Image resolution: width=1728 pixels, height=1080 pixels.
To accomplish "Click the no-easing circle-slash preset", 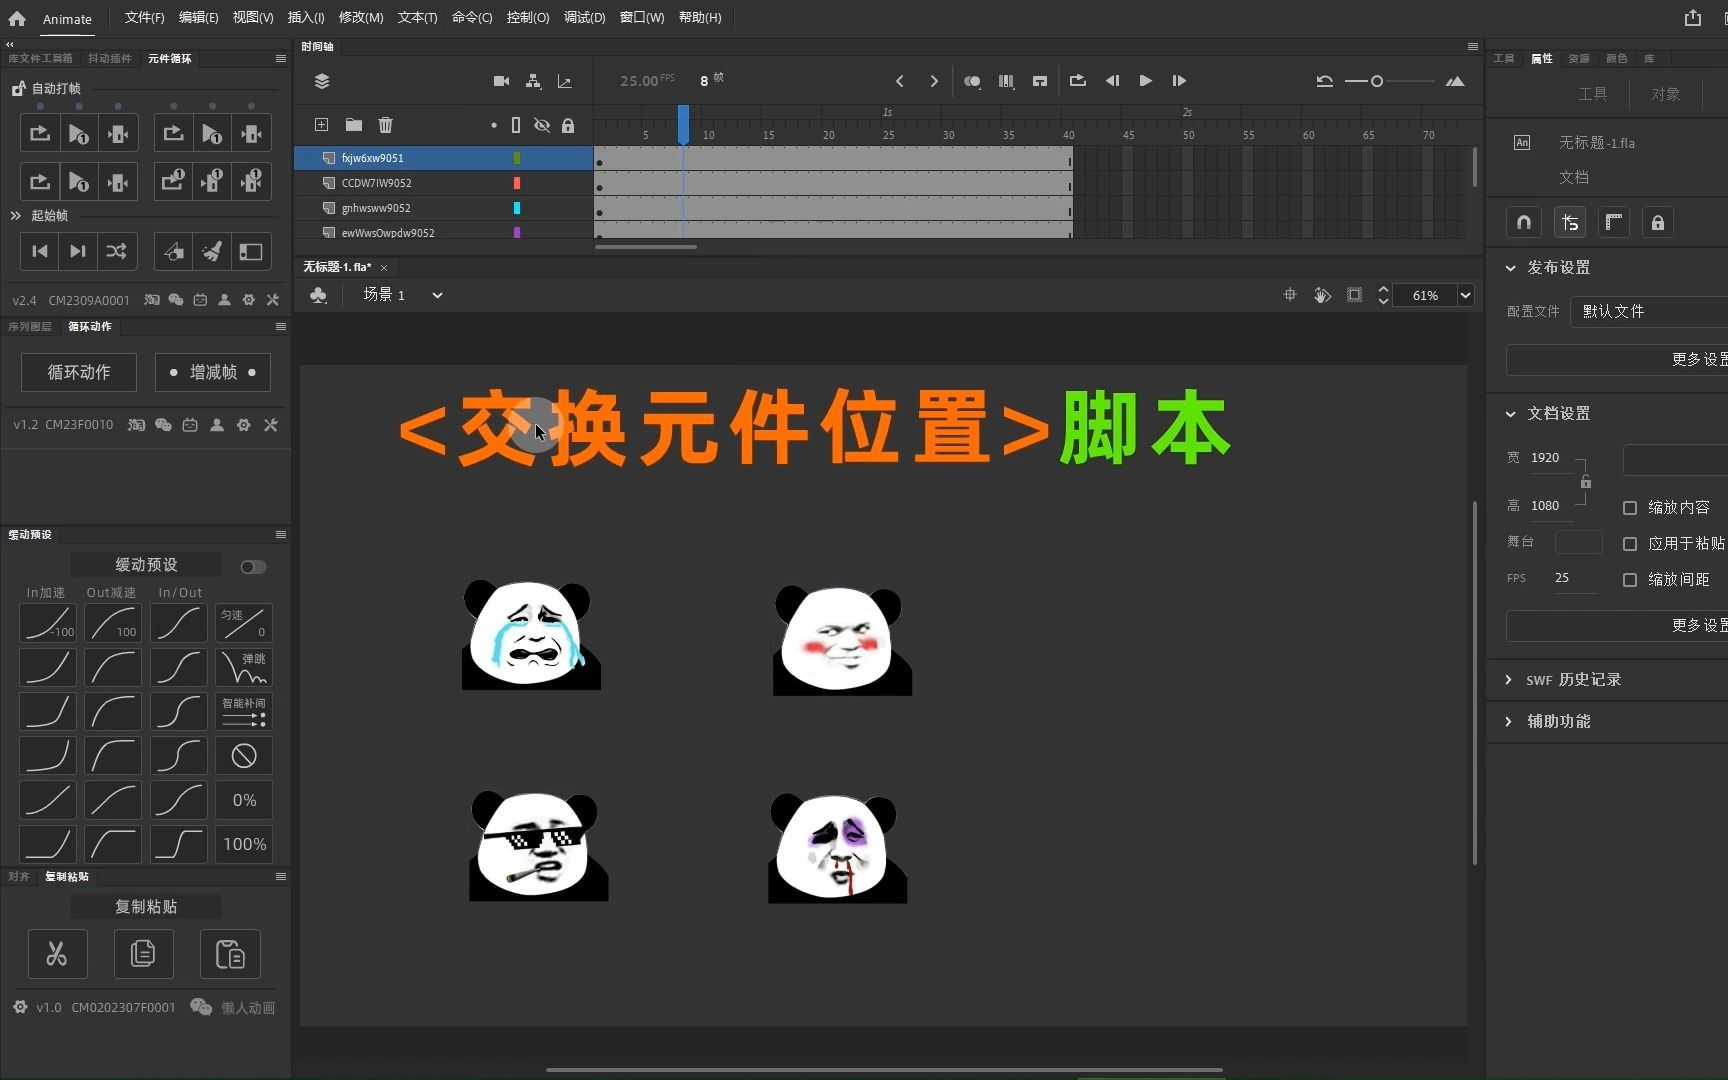I will point(244,756).
